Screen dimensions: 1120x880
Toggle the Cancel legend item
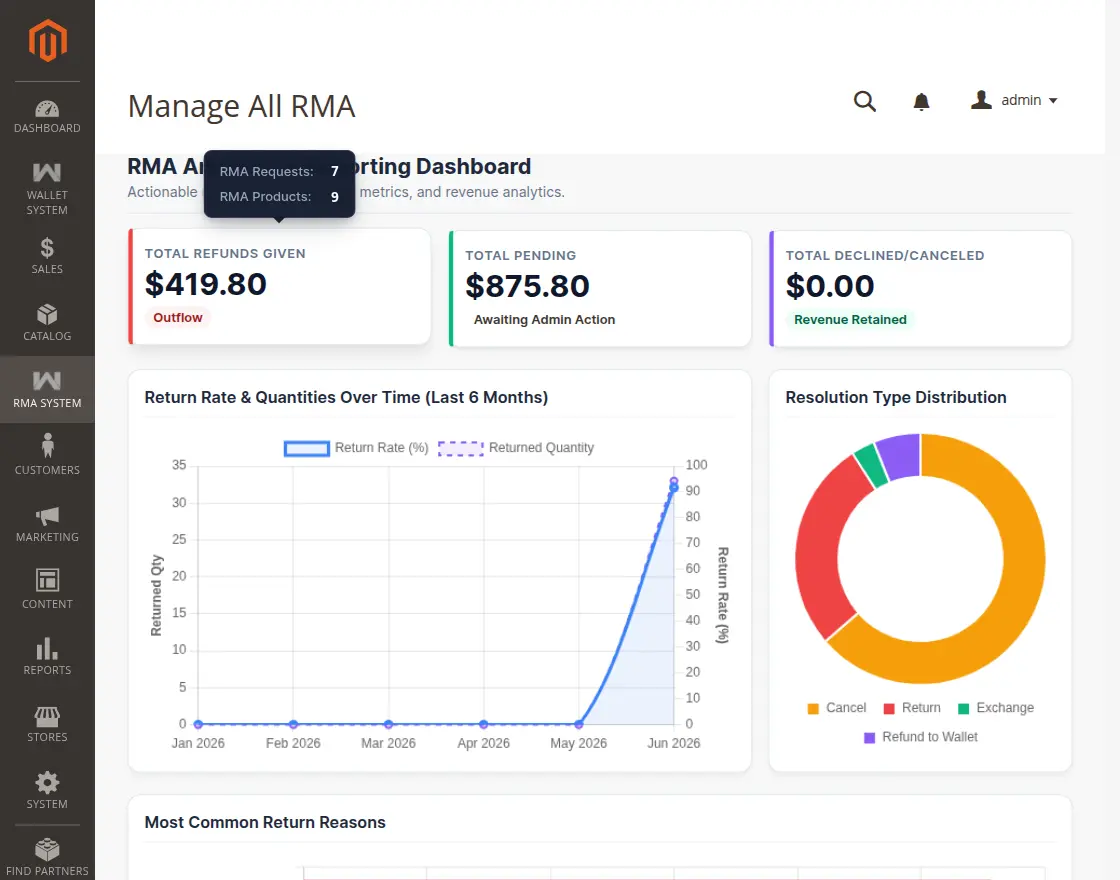pos(836,708)
